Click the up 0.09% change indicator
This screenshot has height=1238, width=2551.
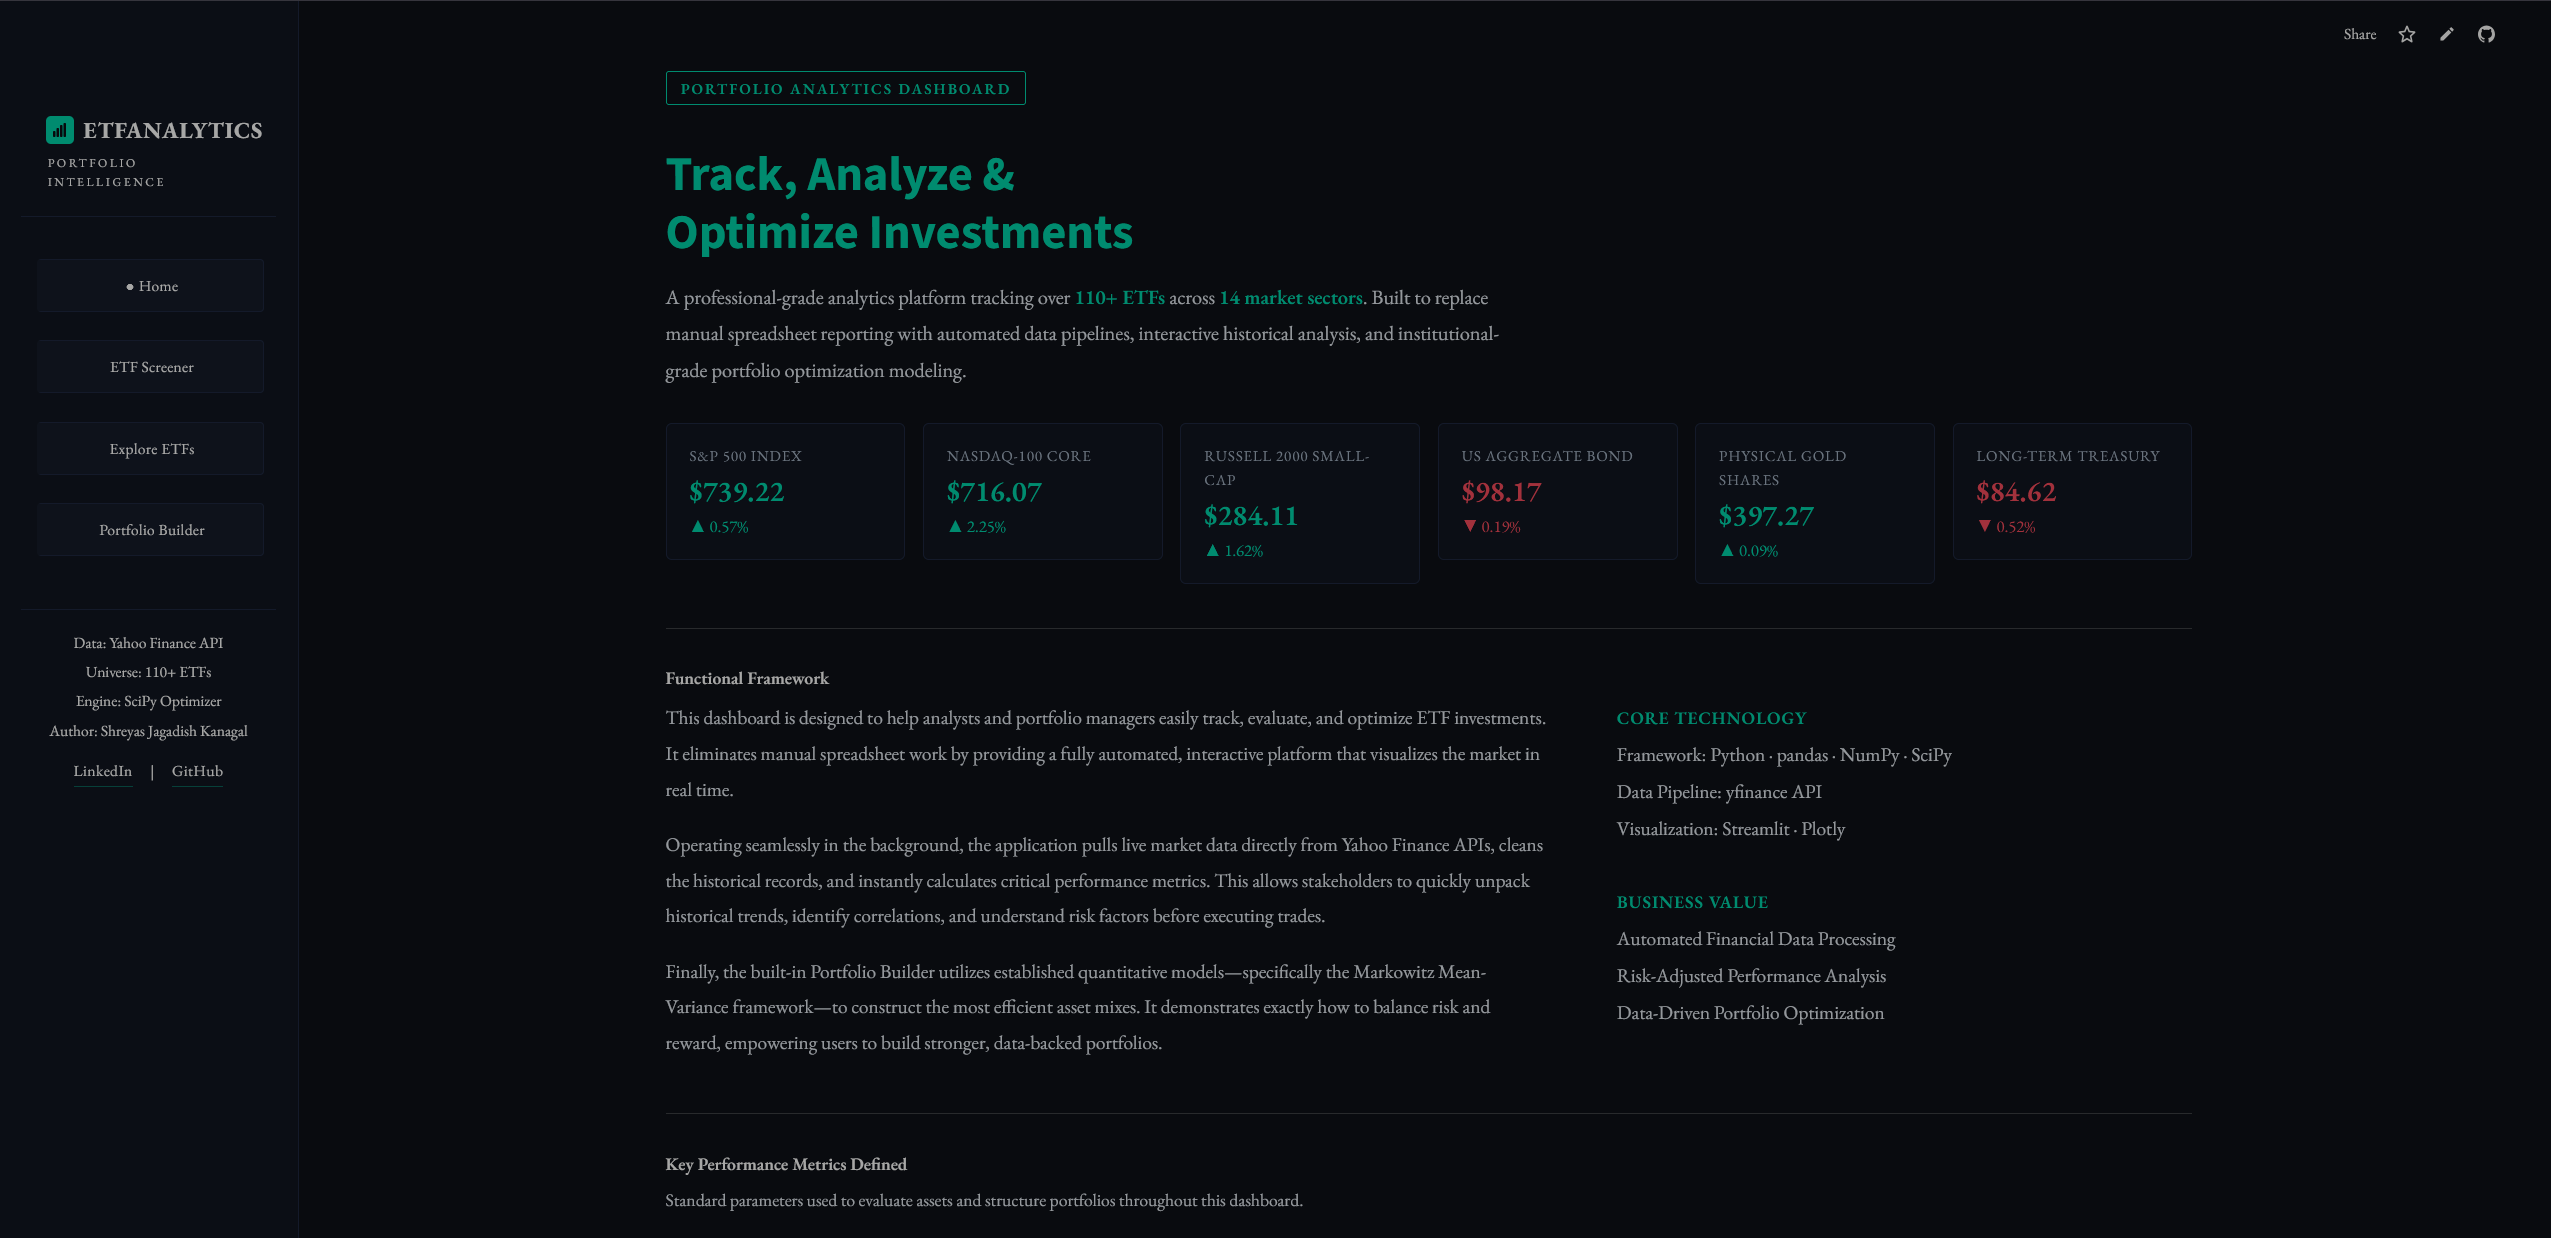coord(1750,551)
